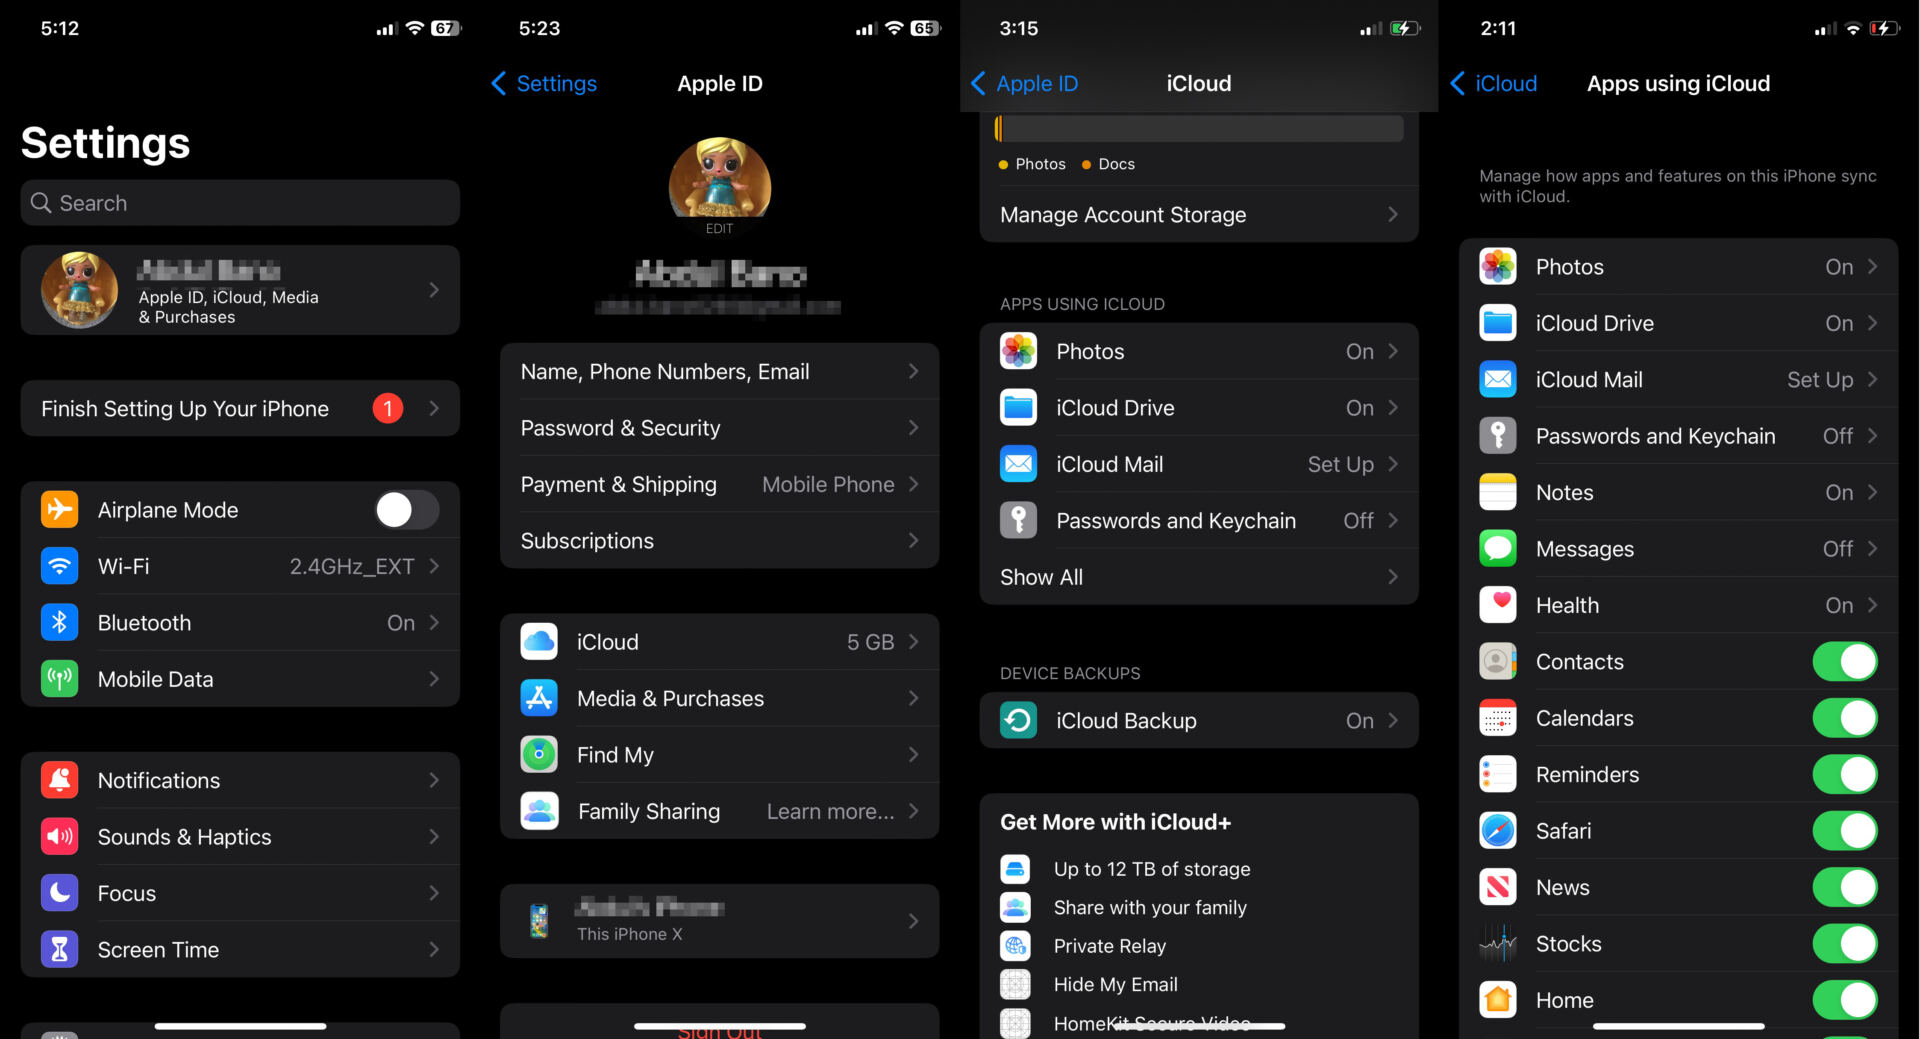The height and width of the screenshot is (1039, 1920).
Task: Open Manage Account Storage chevron
Action: 1392,214
